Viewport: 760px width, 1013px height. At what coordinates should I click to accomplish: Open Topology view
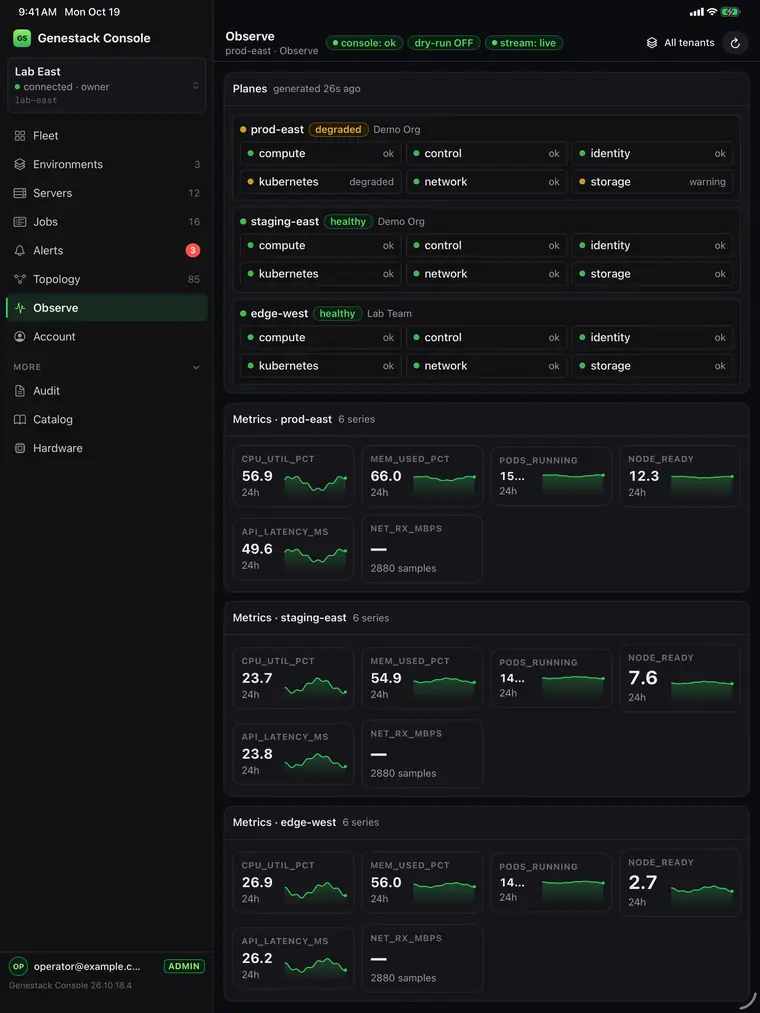(x=107, y=279)
